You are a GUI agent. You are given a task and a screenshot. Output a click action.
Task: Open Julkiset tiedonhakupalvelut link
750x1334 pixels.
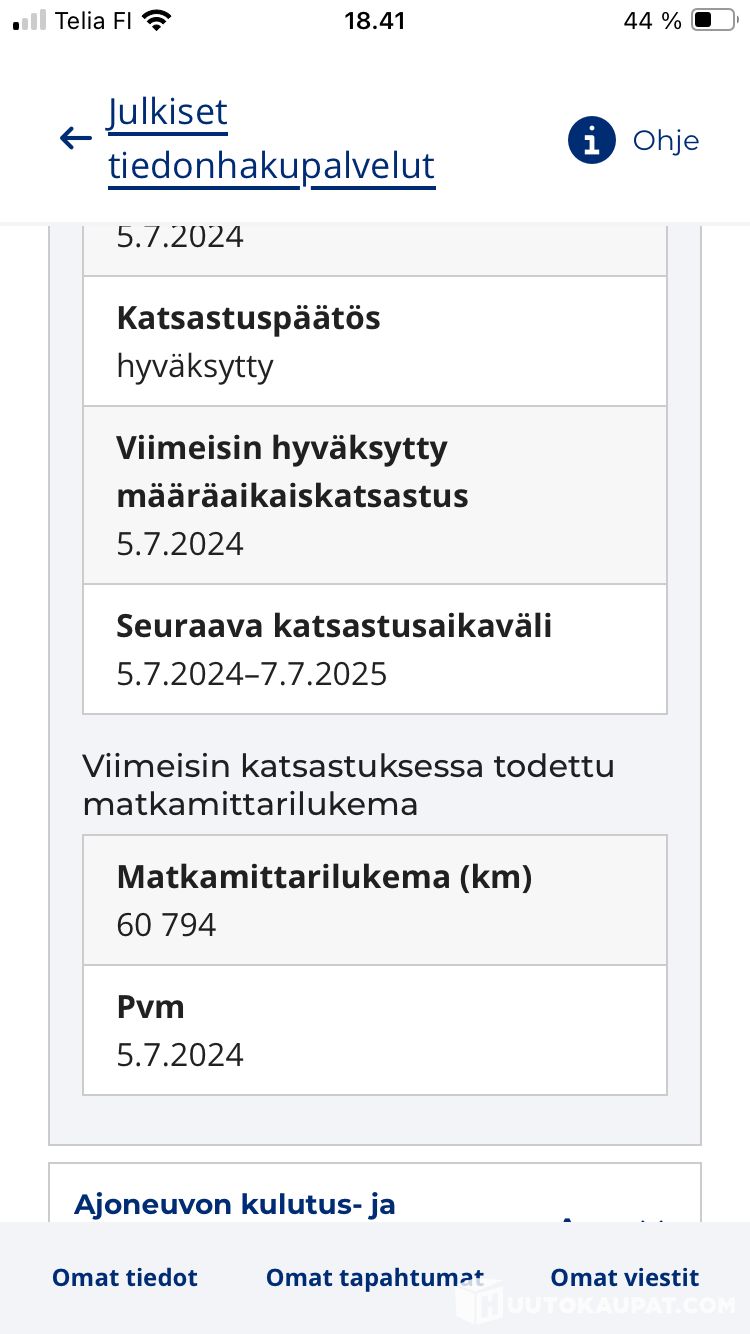pyautogui.click(x=271, y=140)
